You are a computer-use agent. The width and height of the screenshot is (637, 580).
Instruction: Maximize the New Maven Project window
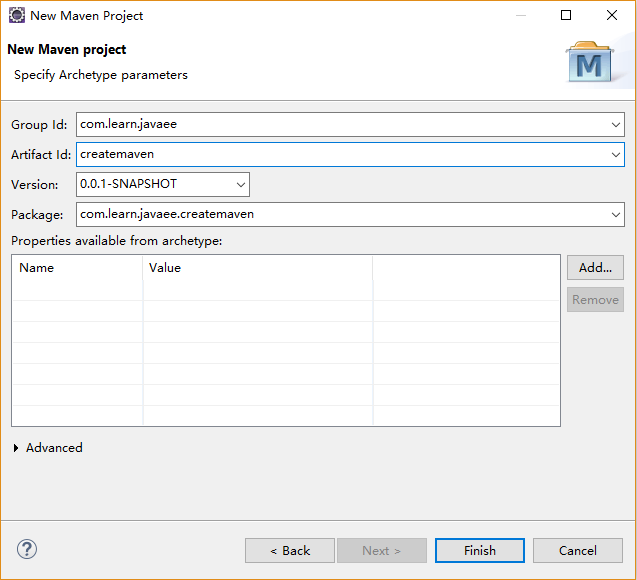tap(566, 15)
